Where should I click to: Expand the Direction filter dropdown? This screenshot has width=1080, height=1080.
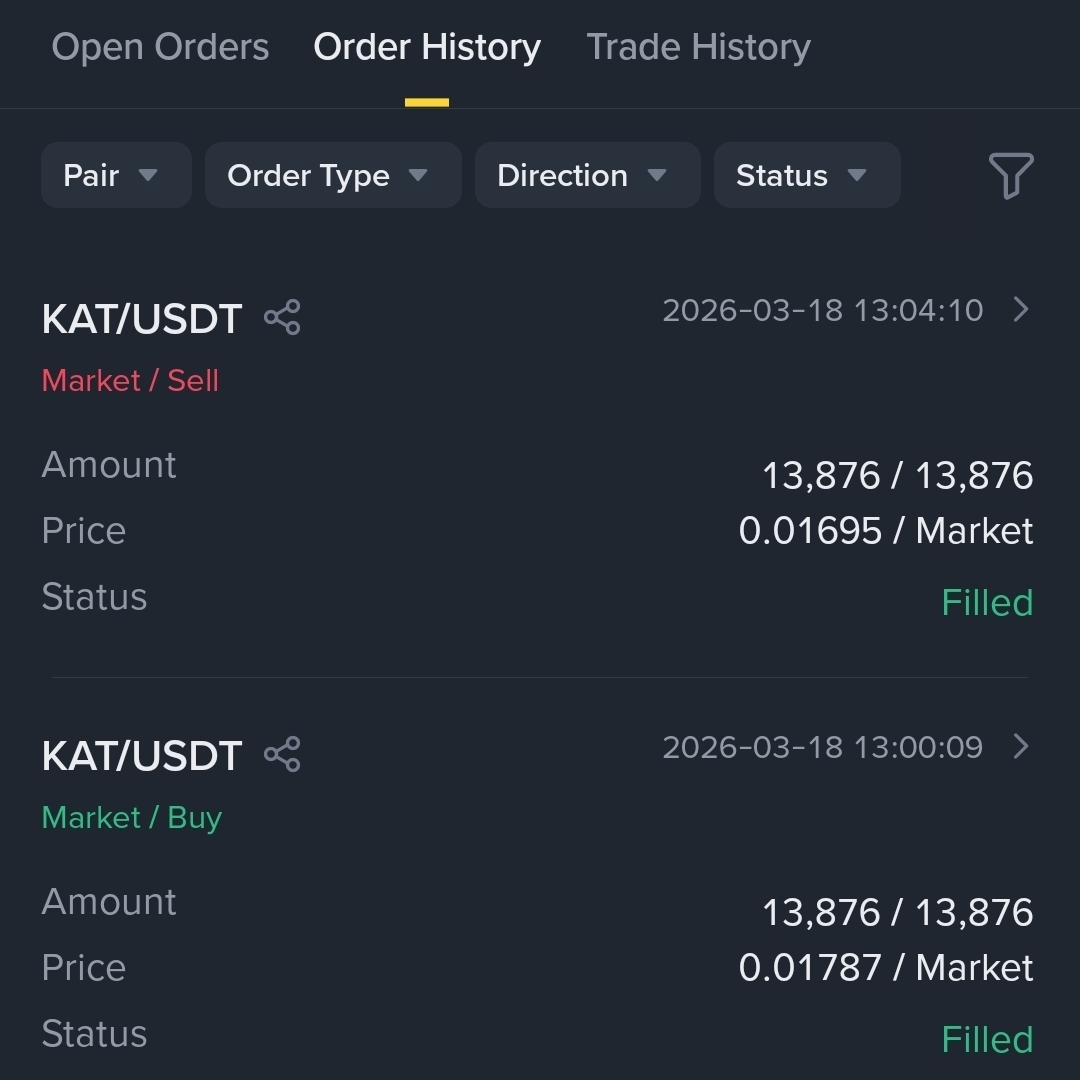tap(588, 175)
